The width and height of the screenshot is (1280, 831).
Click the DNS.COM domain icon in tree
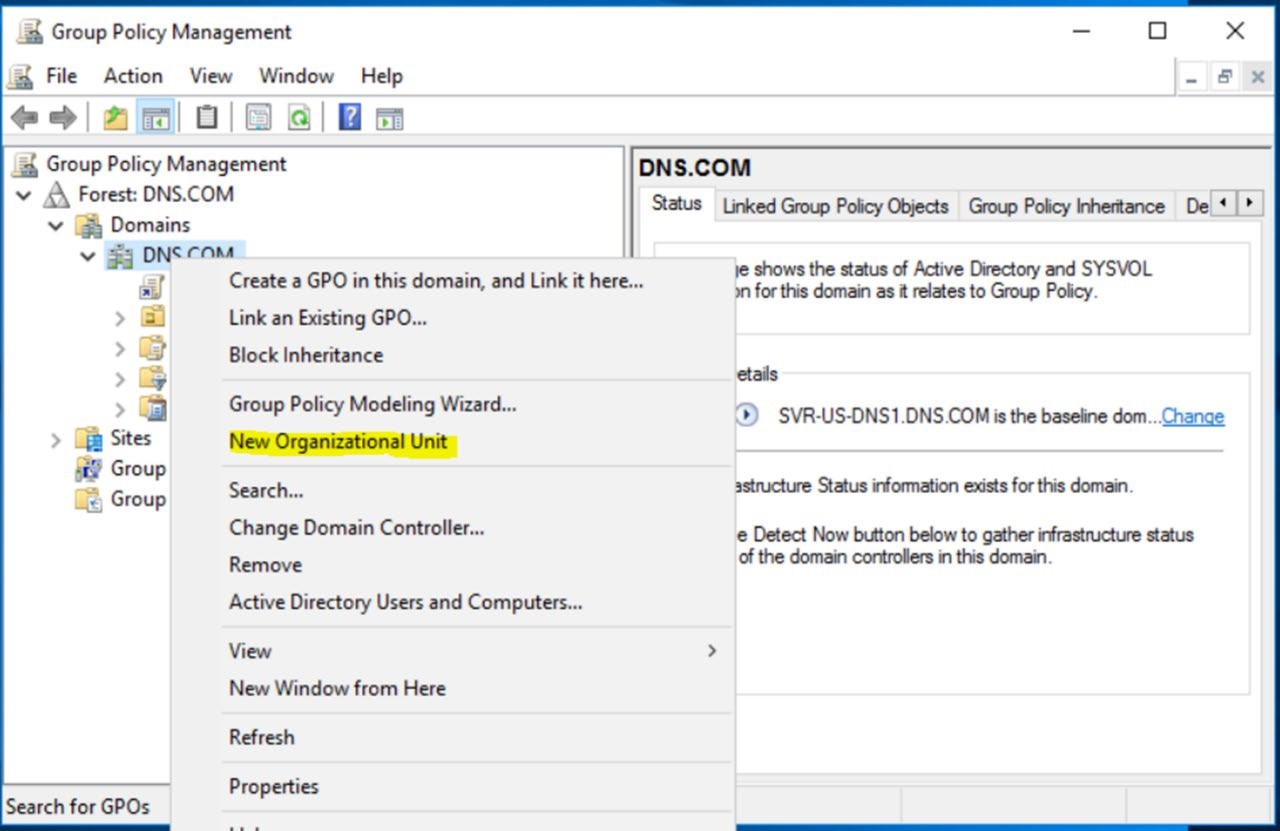pos(120,256)
